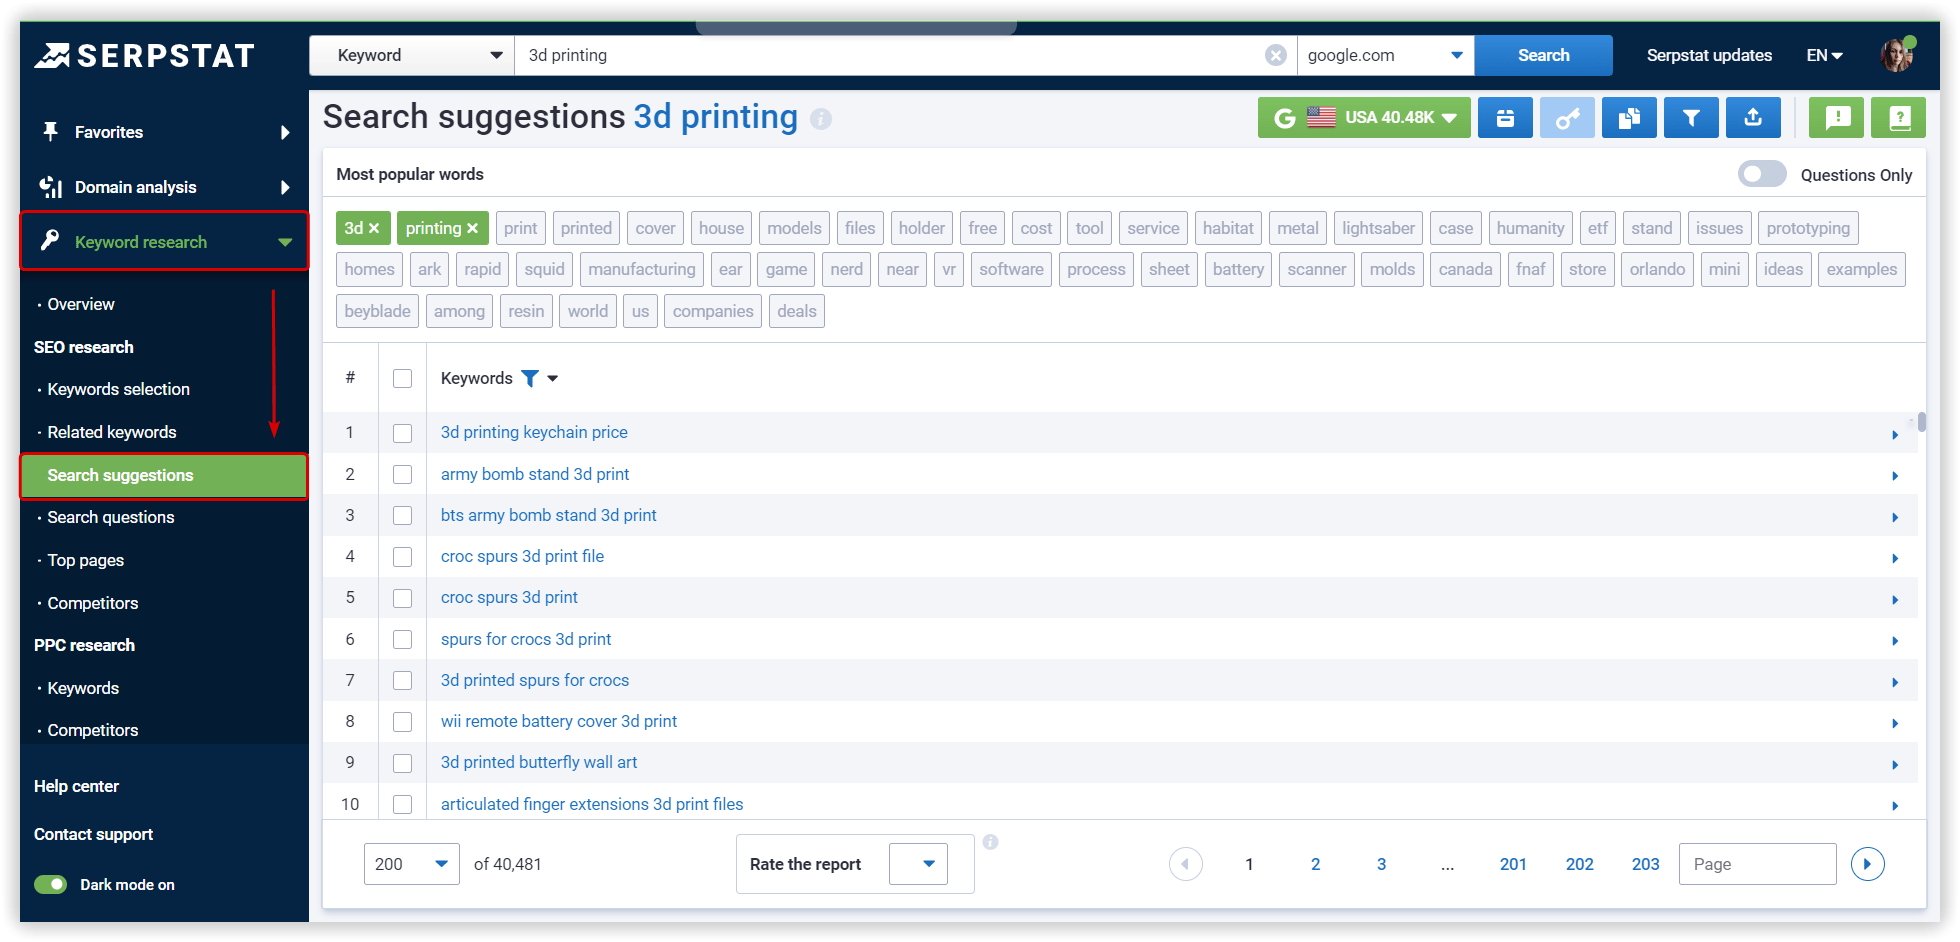
Task: Click in the keyword search input field
Action: (x=890, y=55)
